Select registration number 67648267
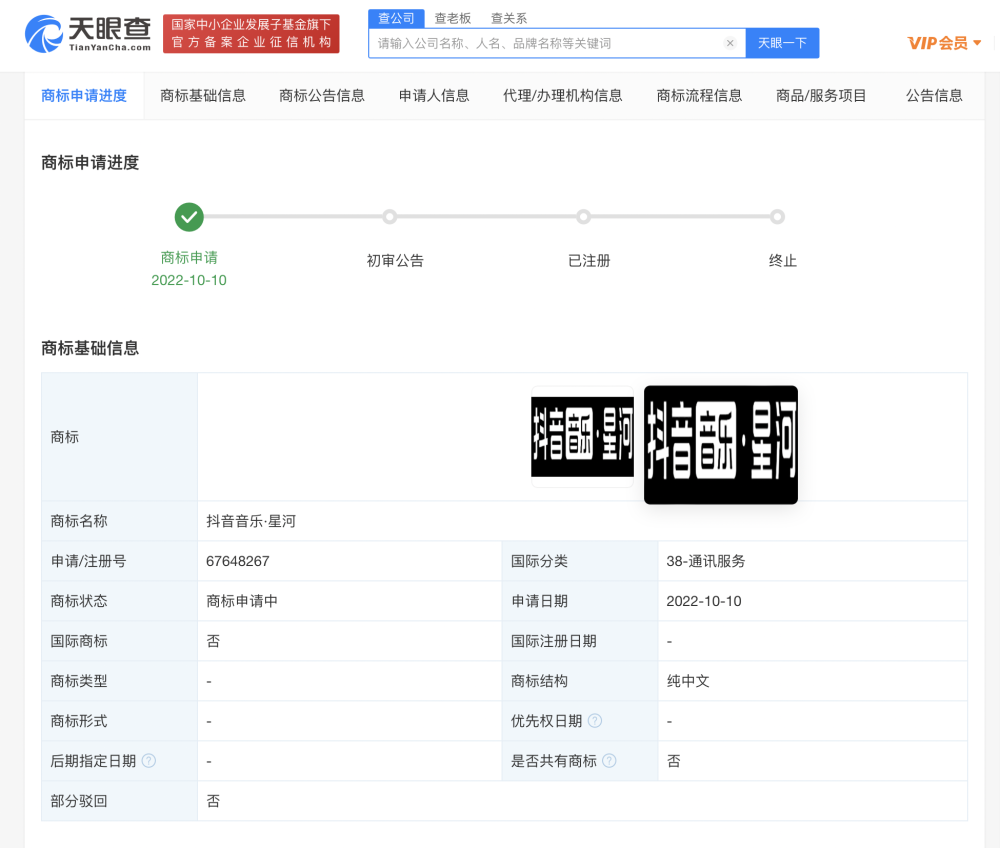The image size is (1000, 848). [x=238, y=561]
